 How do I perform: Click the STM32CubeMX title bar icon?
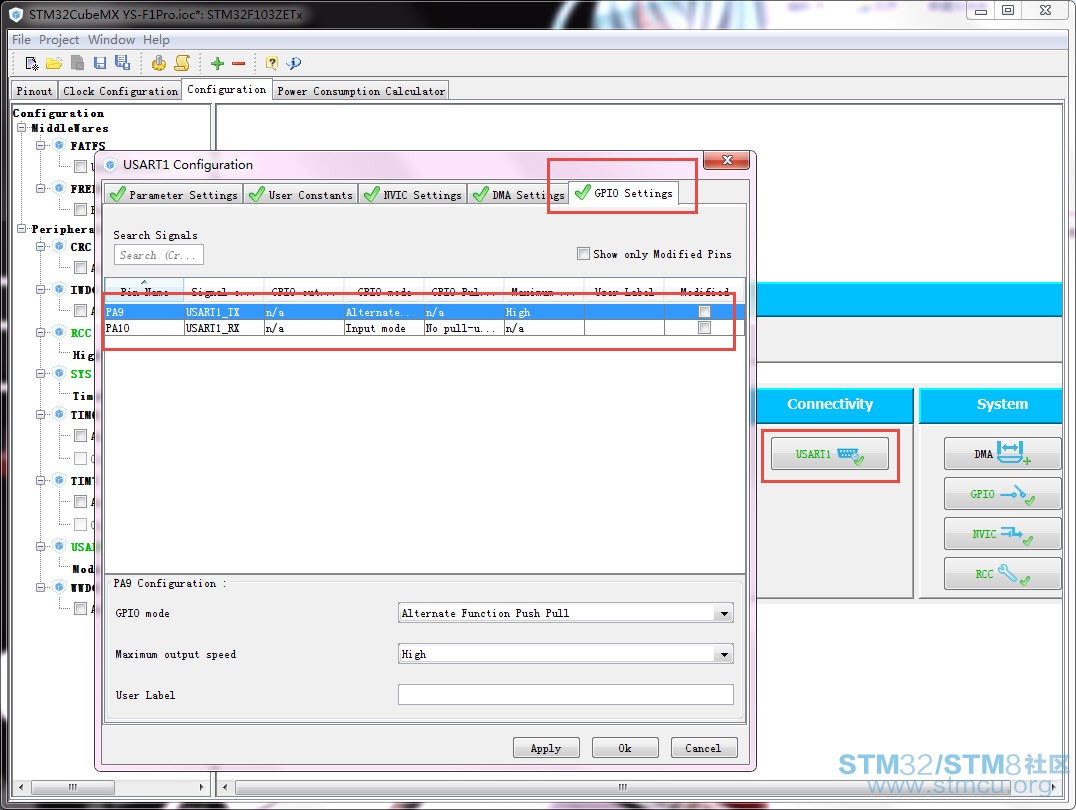(x=16, y=14)
